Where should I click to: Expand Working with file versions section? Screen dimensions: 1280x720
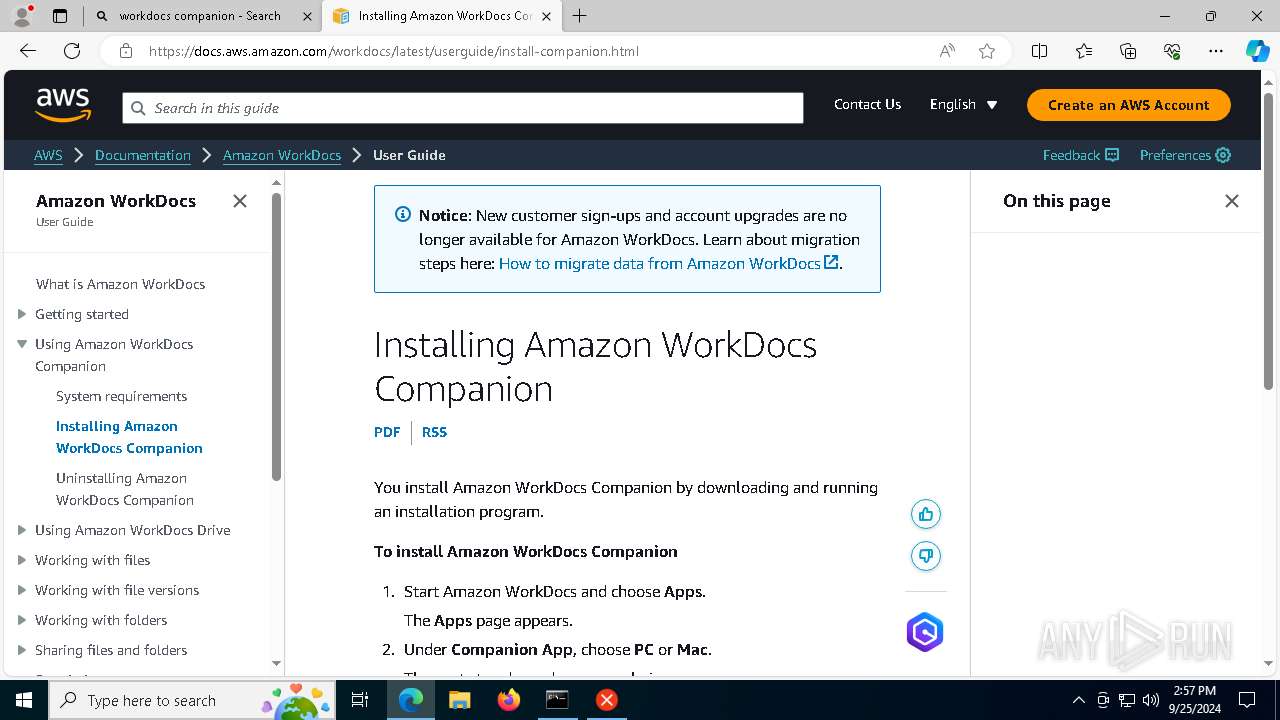coord(22,590)
